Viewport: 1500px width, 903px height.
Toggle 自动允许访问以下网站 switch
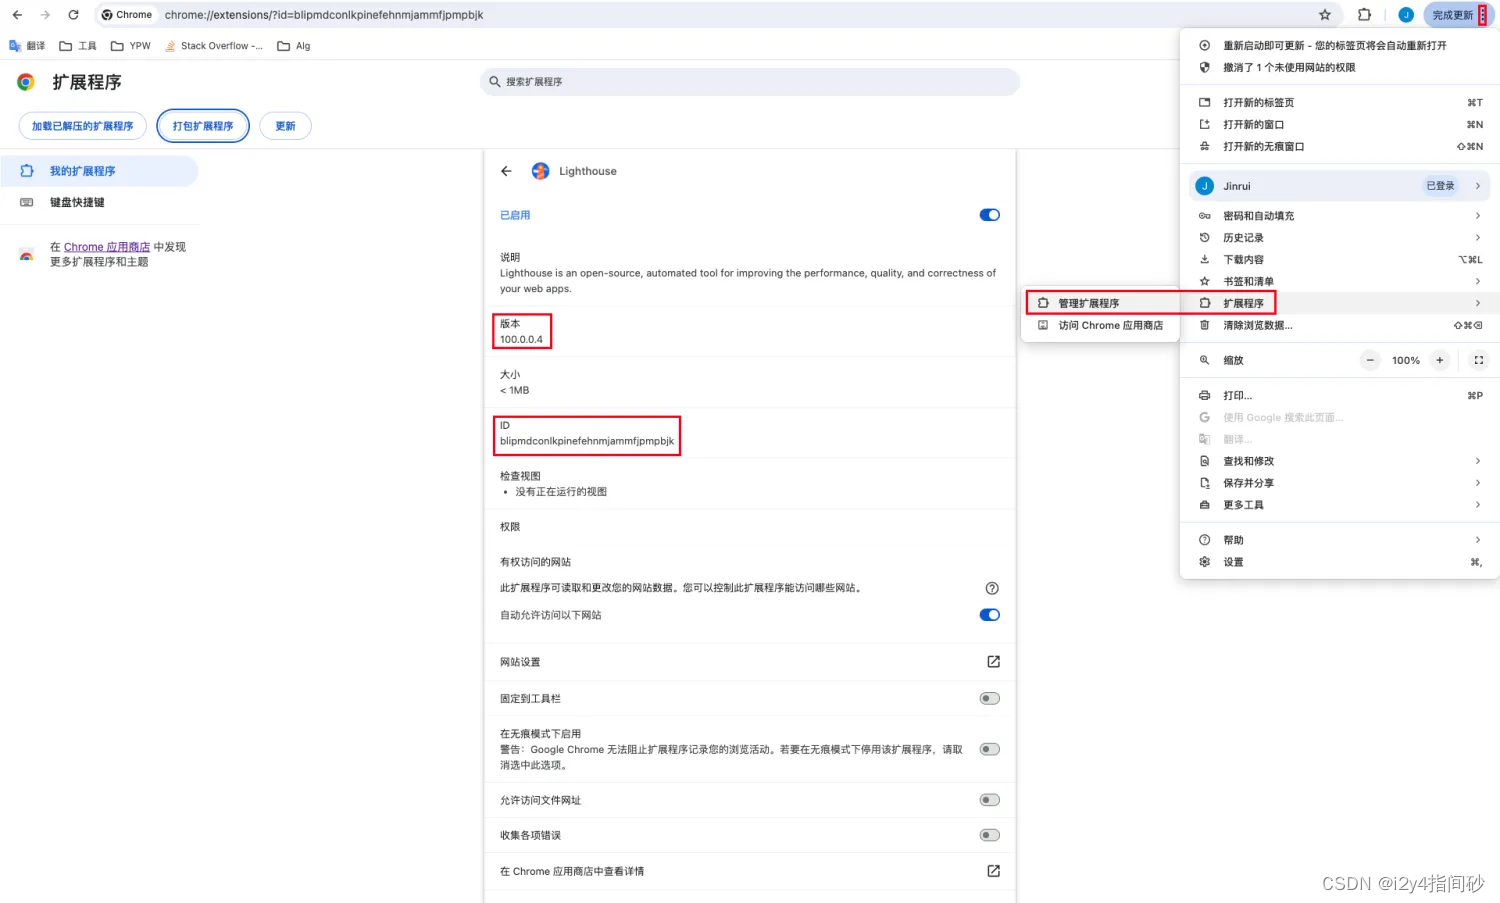[x=990, y=615]
